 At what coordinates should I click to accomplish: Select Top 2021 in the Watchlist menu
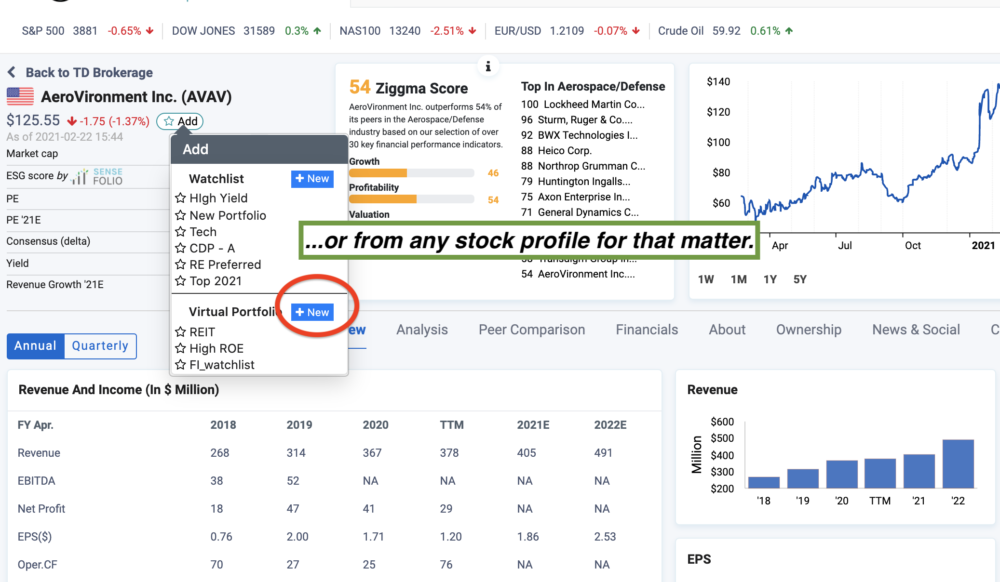click(216, 281)
